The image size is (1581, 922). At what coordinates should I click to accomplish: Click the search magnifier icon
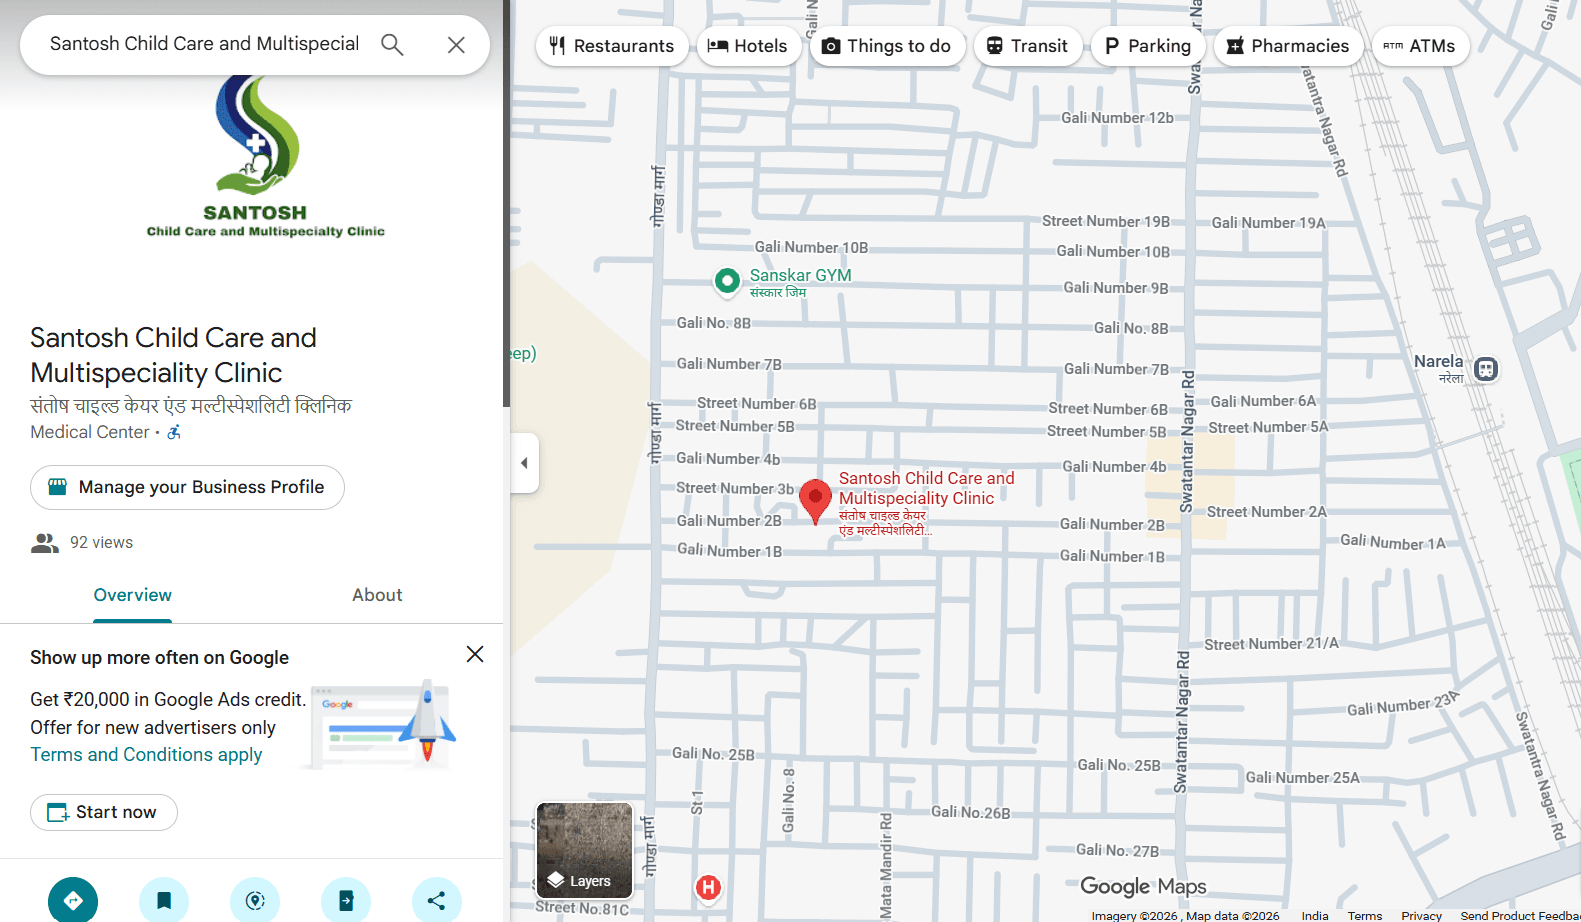click(392, 45)
